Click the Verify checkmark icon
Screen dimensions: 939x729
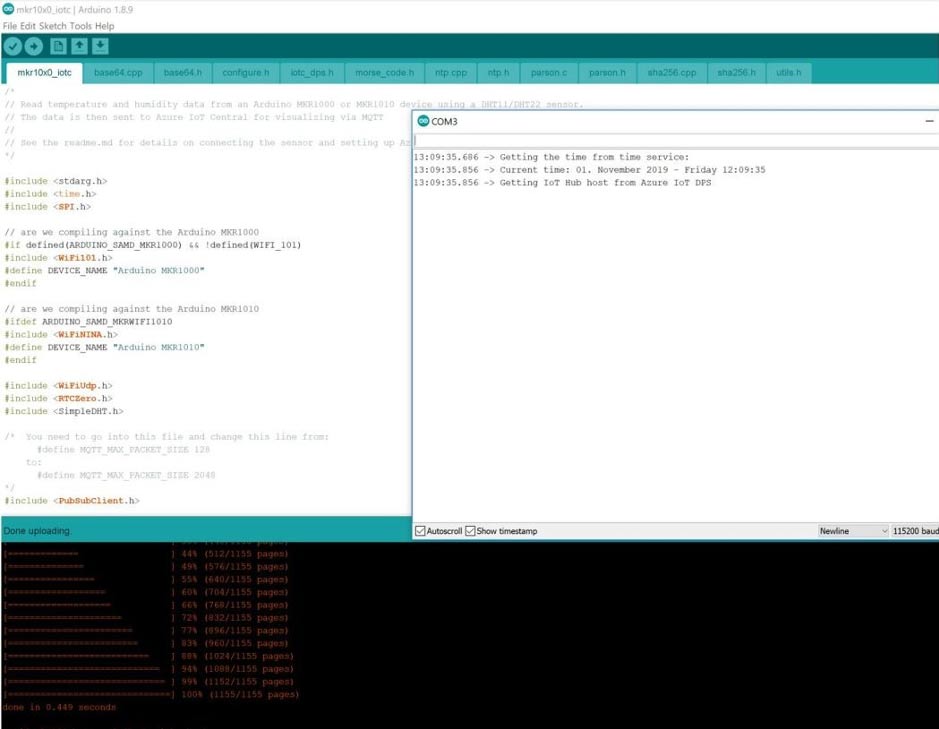(x=13, y=45)
